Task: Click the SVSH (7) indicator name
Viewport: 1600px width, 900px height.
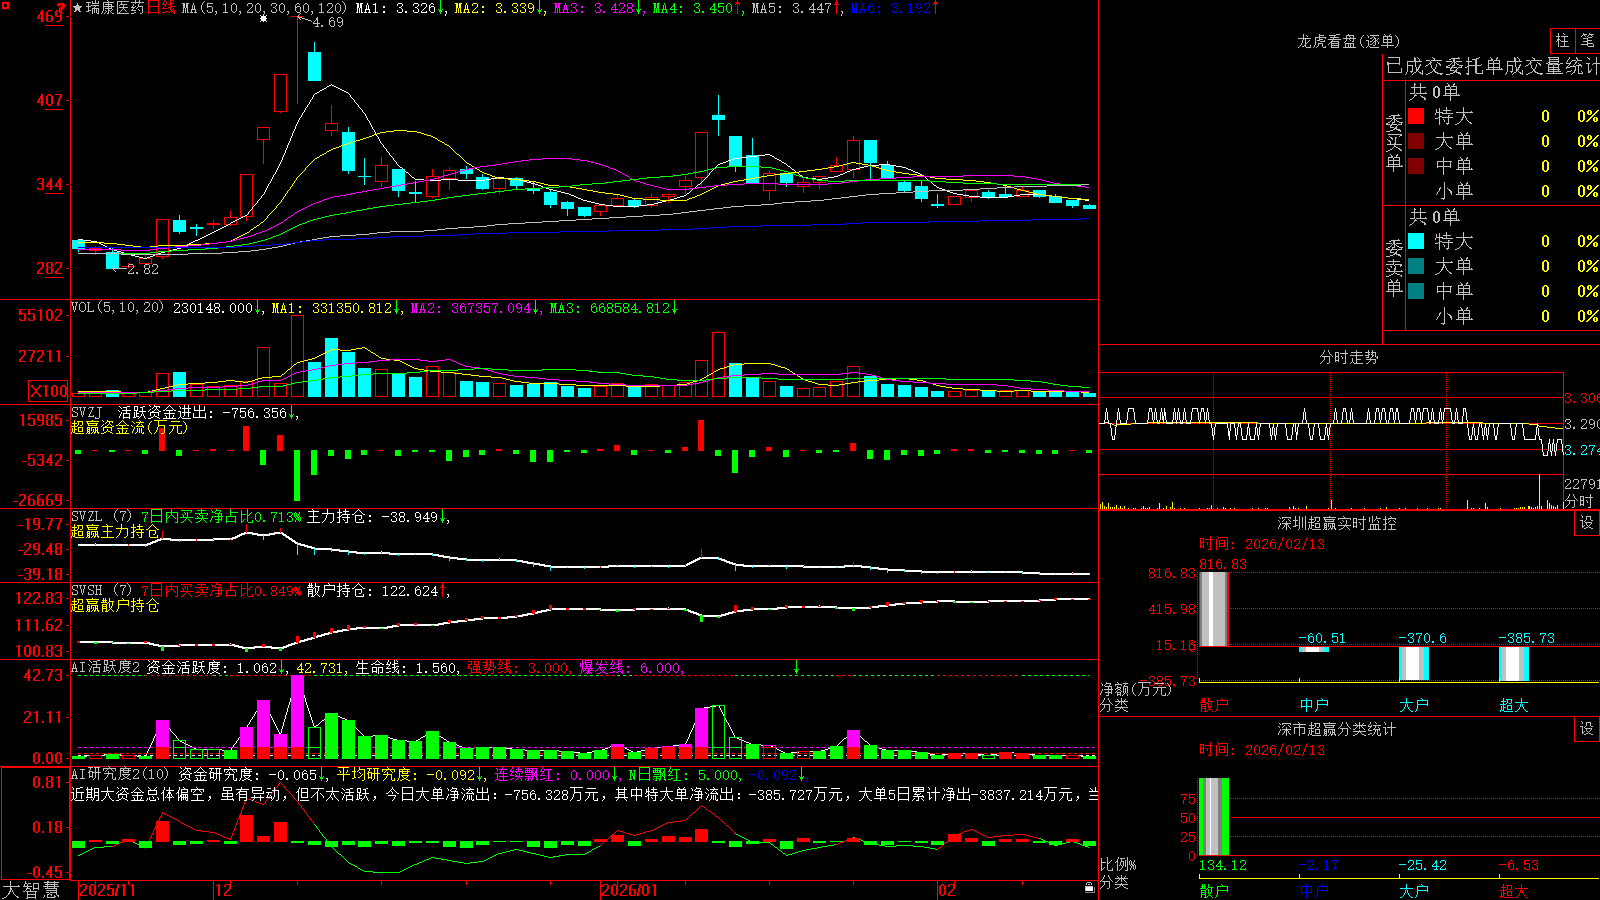Action: point(101,591)
